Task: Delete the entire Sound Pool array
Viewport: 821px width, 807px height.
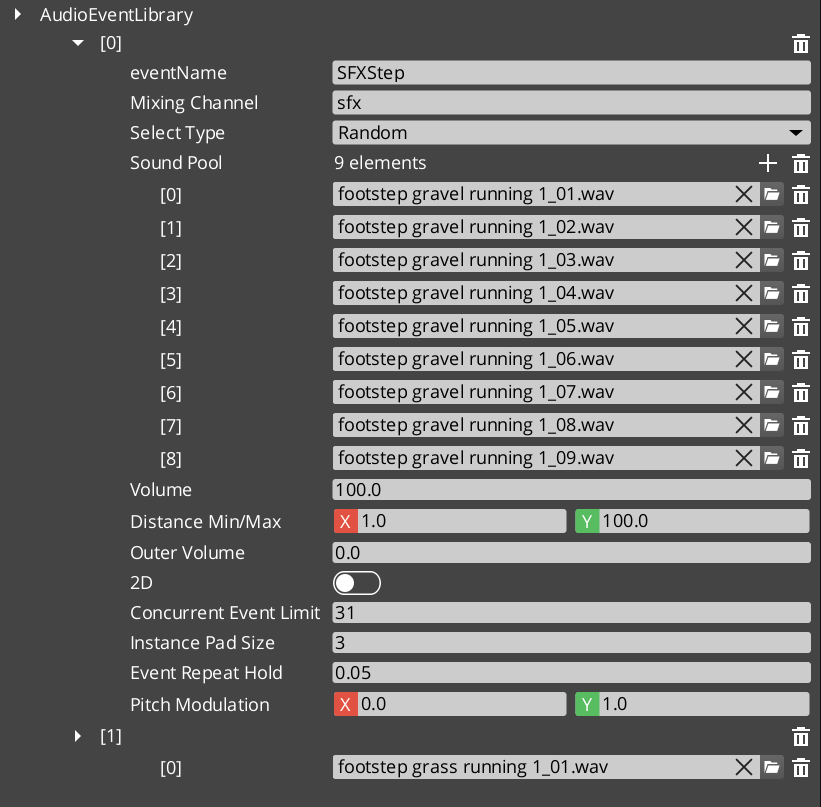Action: tap(801, 163)
